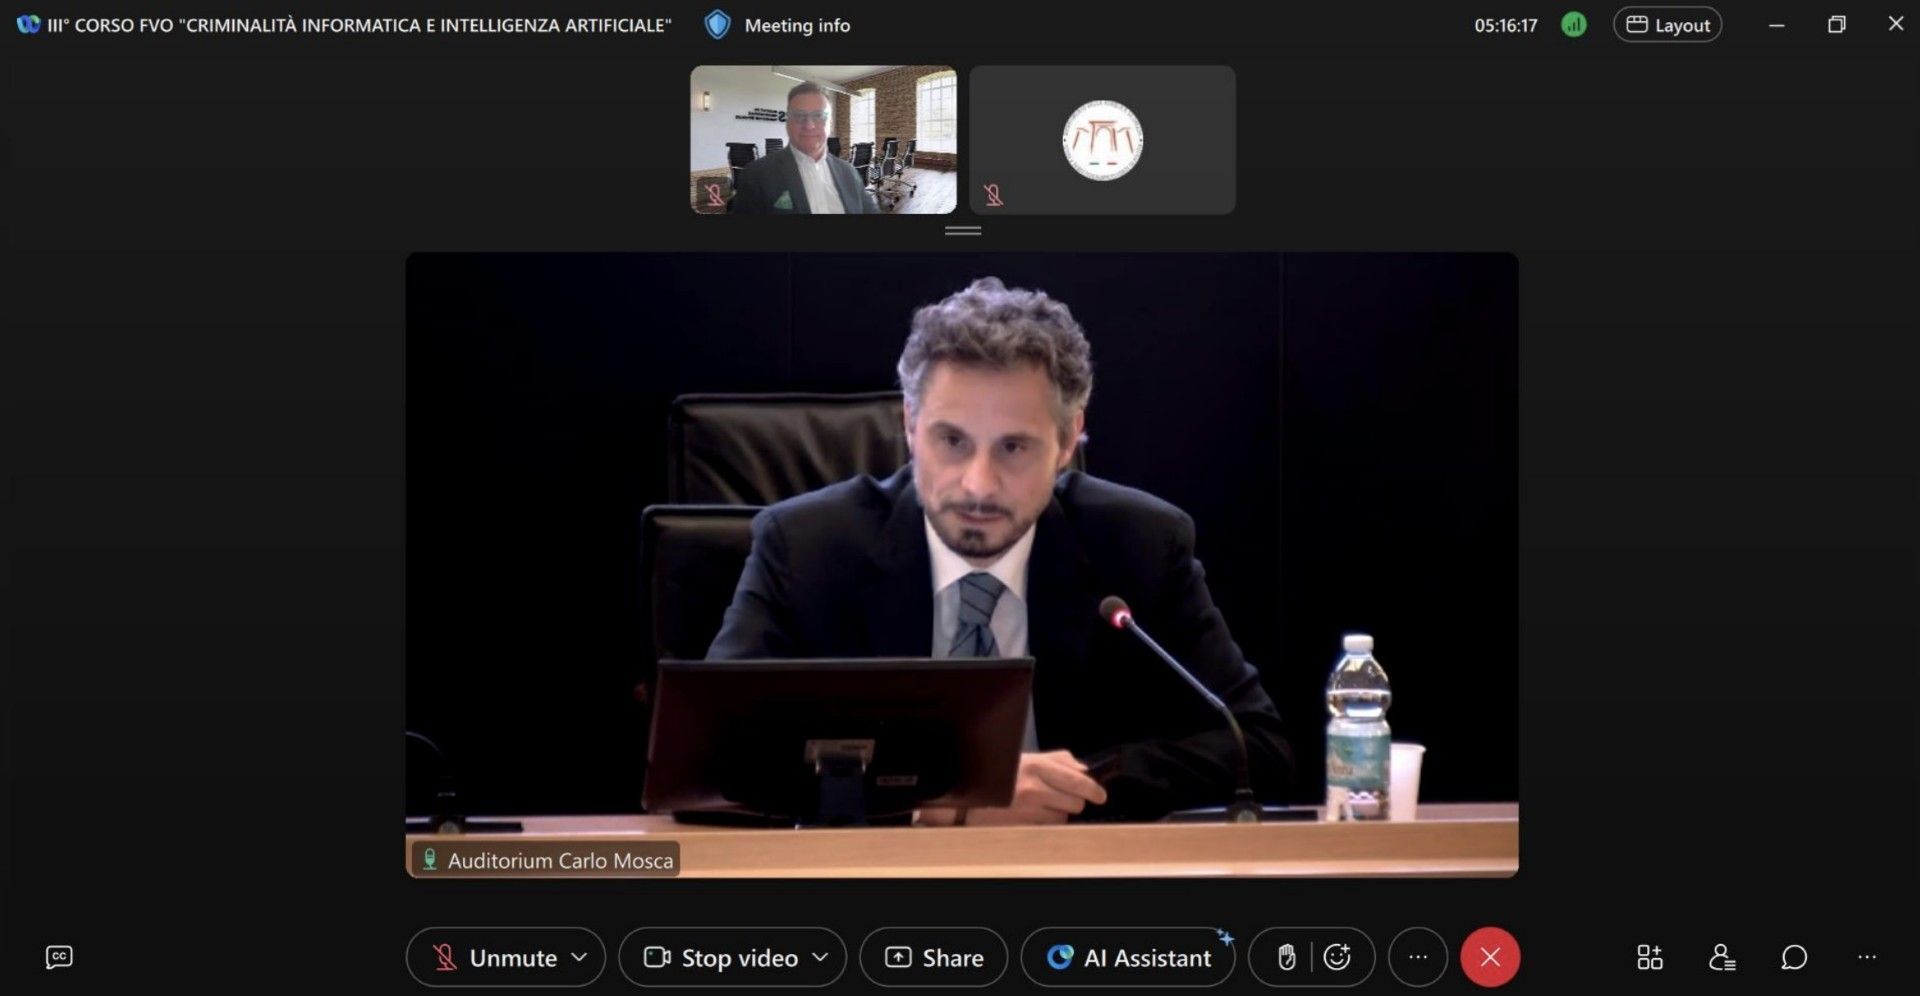Open the Layout options menu
Viewport: 1920px width, 996px height.
(x=1667, y=25)
